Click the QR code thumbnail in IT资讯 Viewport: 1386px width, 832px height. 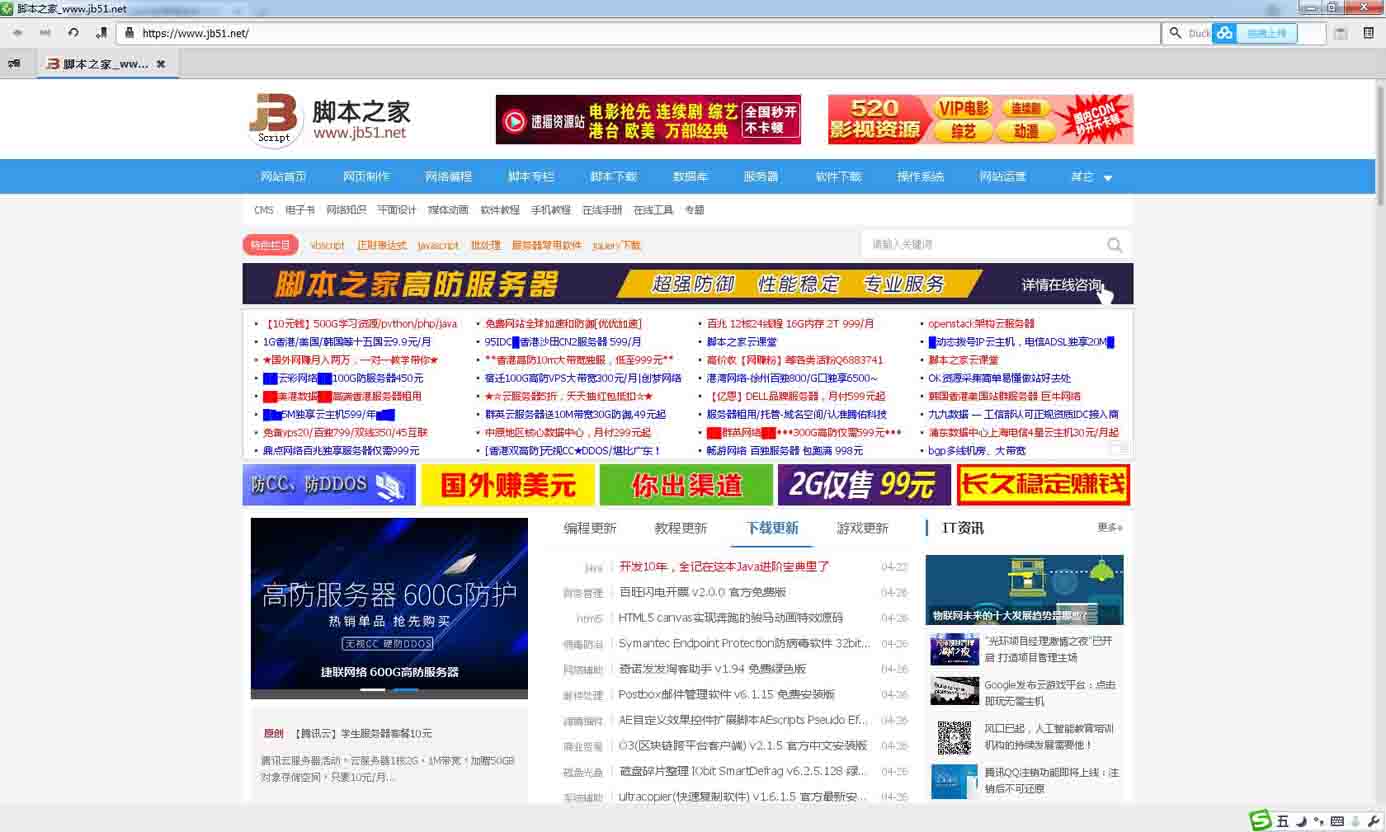(954, 737)
